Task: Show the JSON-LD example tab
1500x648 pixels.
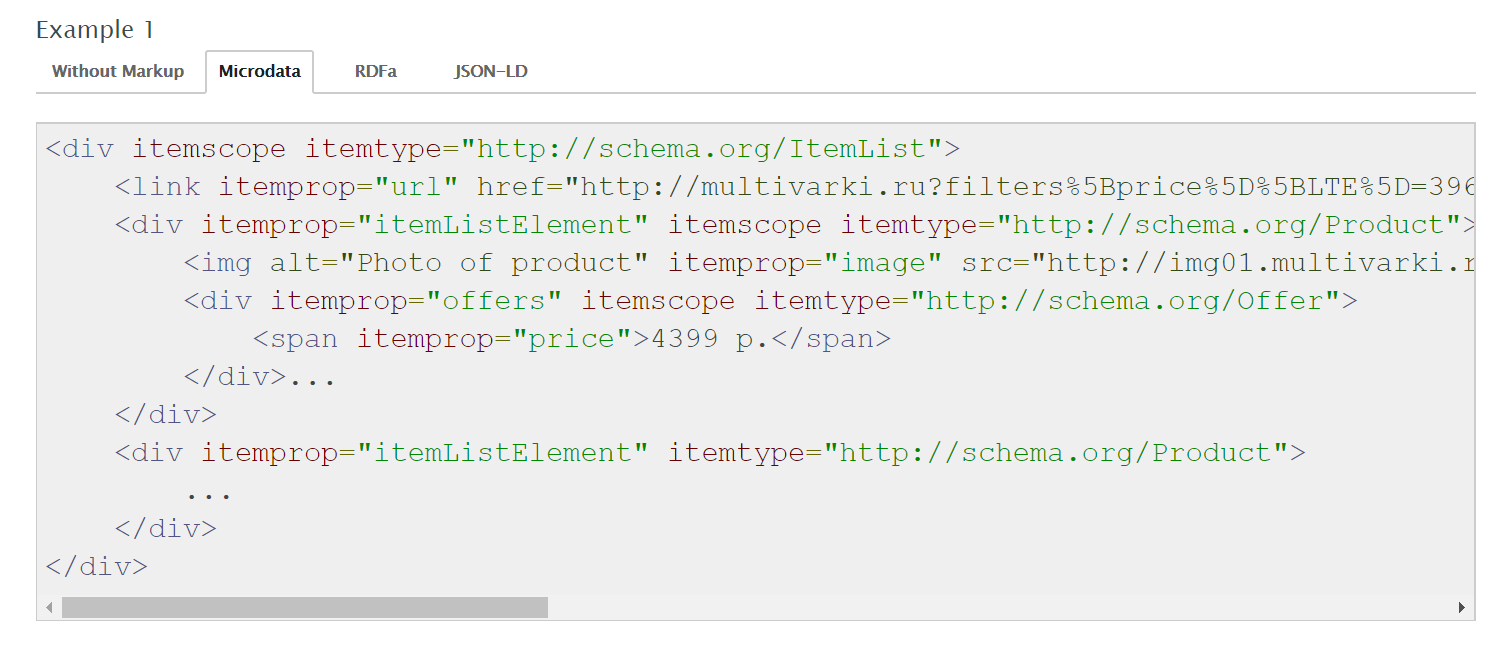Action: coord(491,71)
